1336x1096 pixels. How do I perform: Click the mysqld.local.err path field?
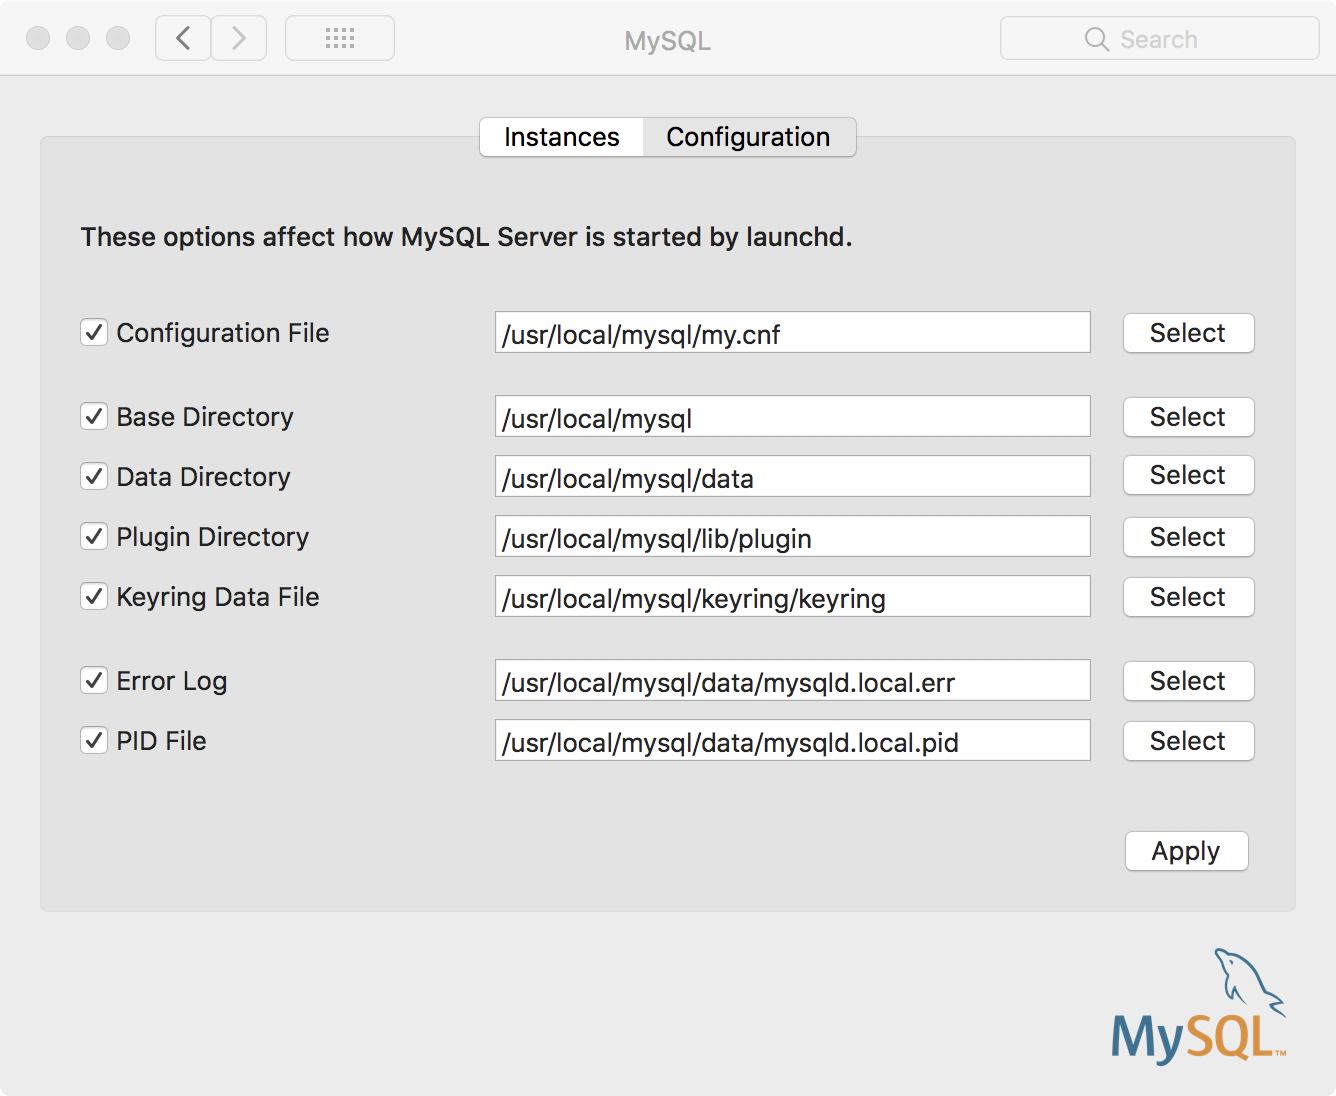pyautogui.click(x=792, y=680)
